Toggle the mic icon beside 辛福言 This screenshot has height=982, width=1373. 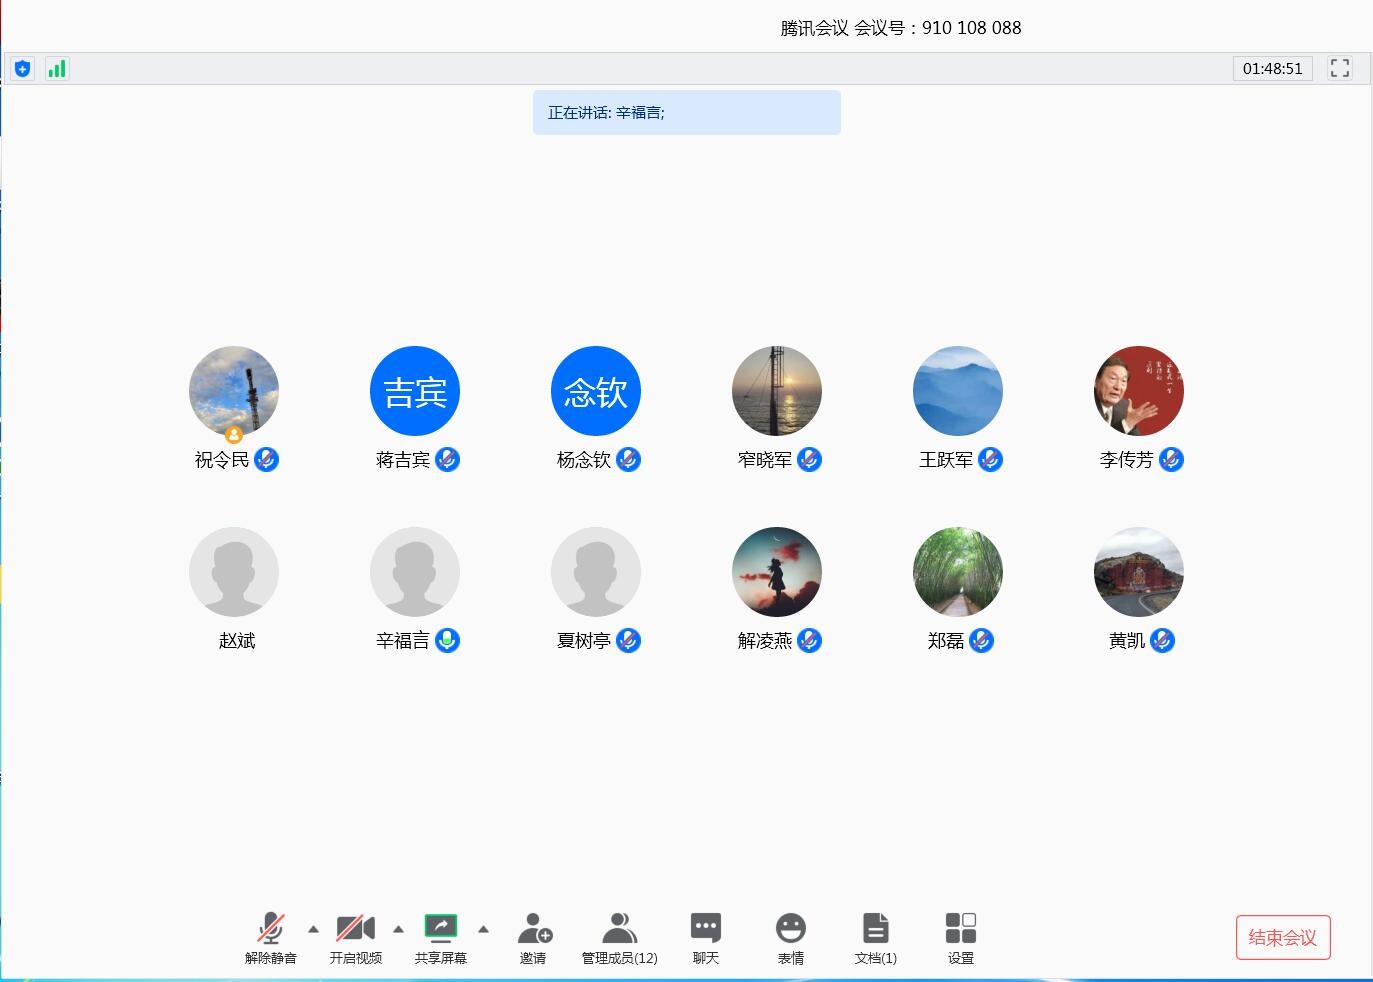coord(448,640)
